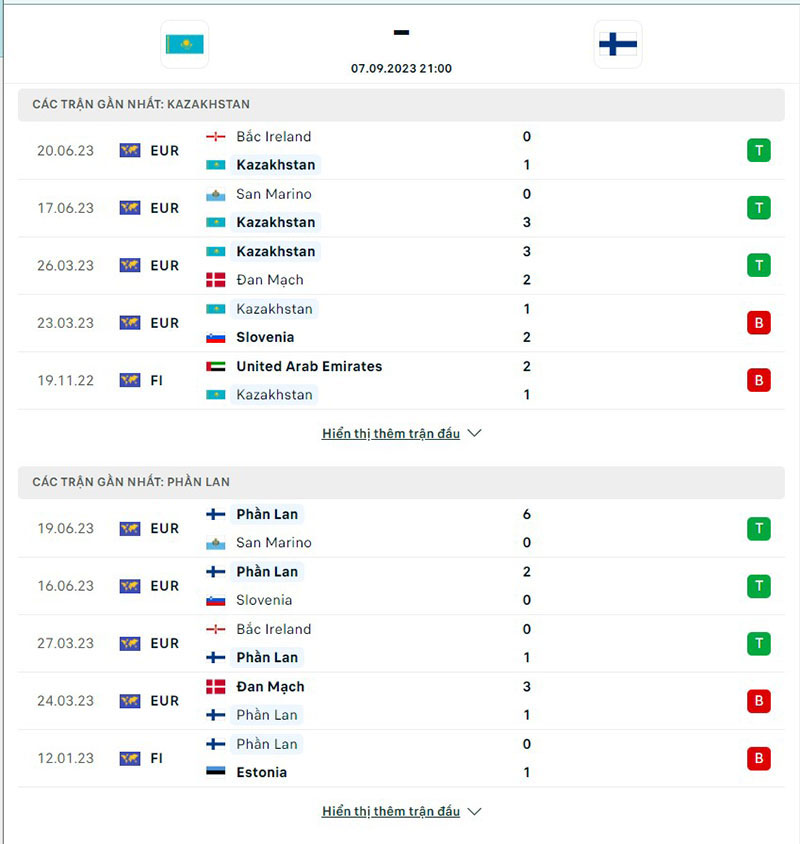The height and width of the screenshot is (844, 800).
Task: Click the Estonia flag icon
Action: [x=215, y=772]
